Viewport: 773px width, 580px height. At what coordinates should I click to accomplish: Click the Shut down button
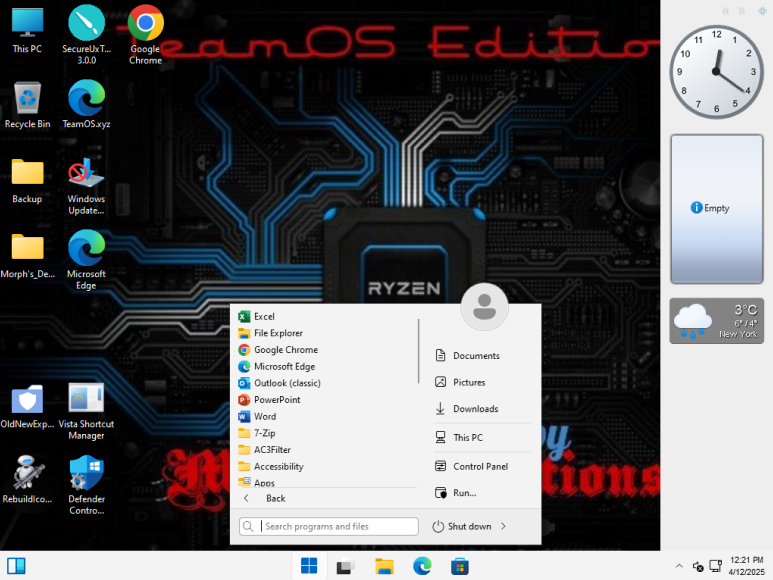click(x=462, y=526)
